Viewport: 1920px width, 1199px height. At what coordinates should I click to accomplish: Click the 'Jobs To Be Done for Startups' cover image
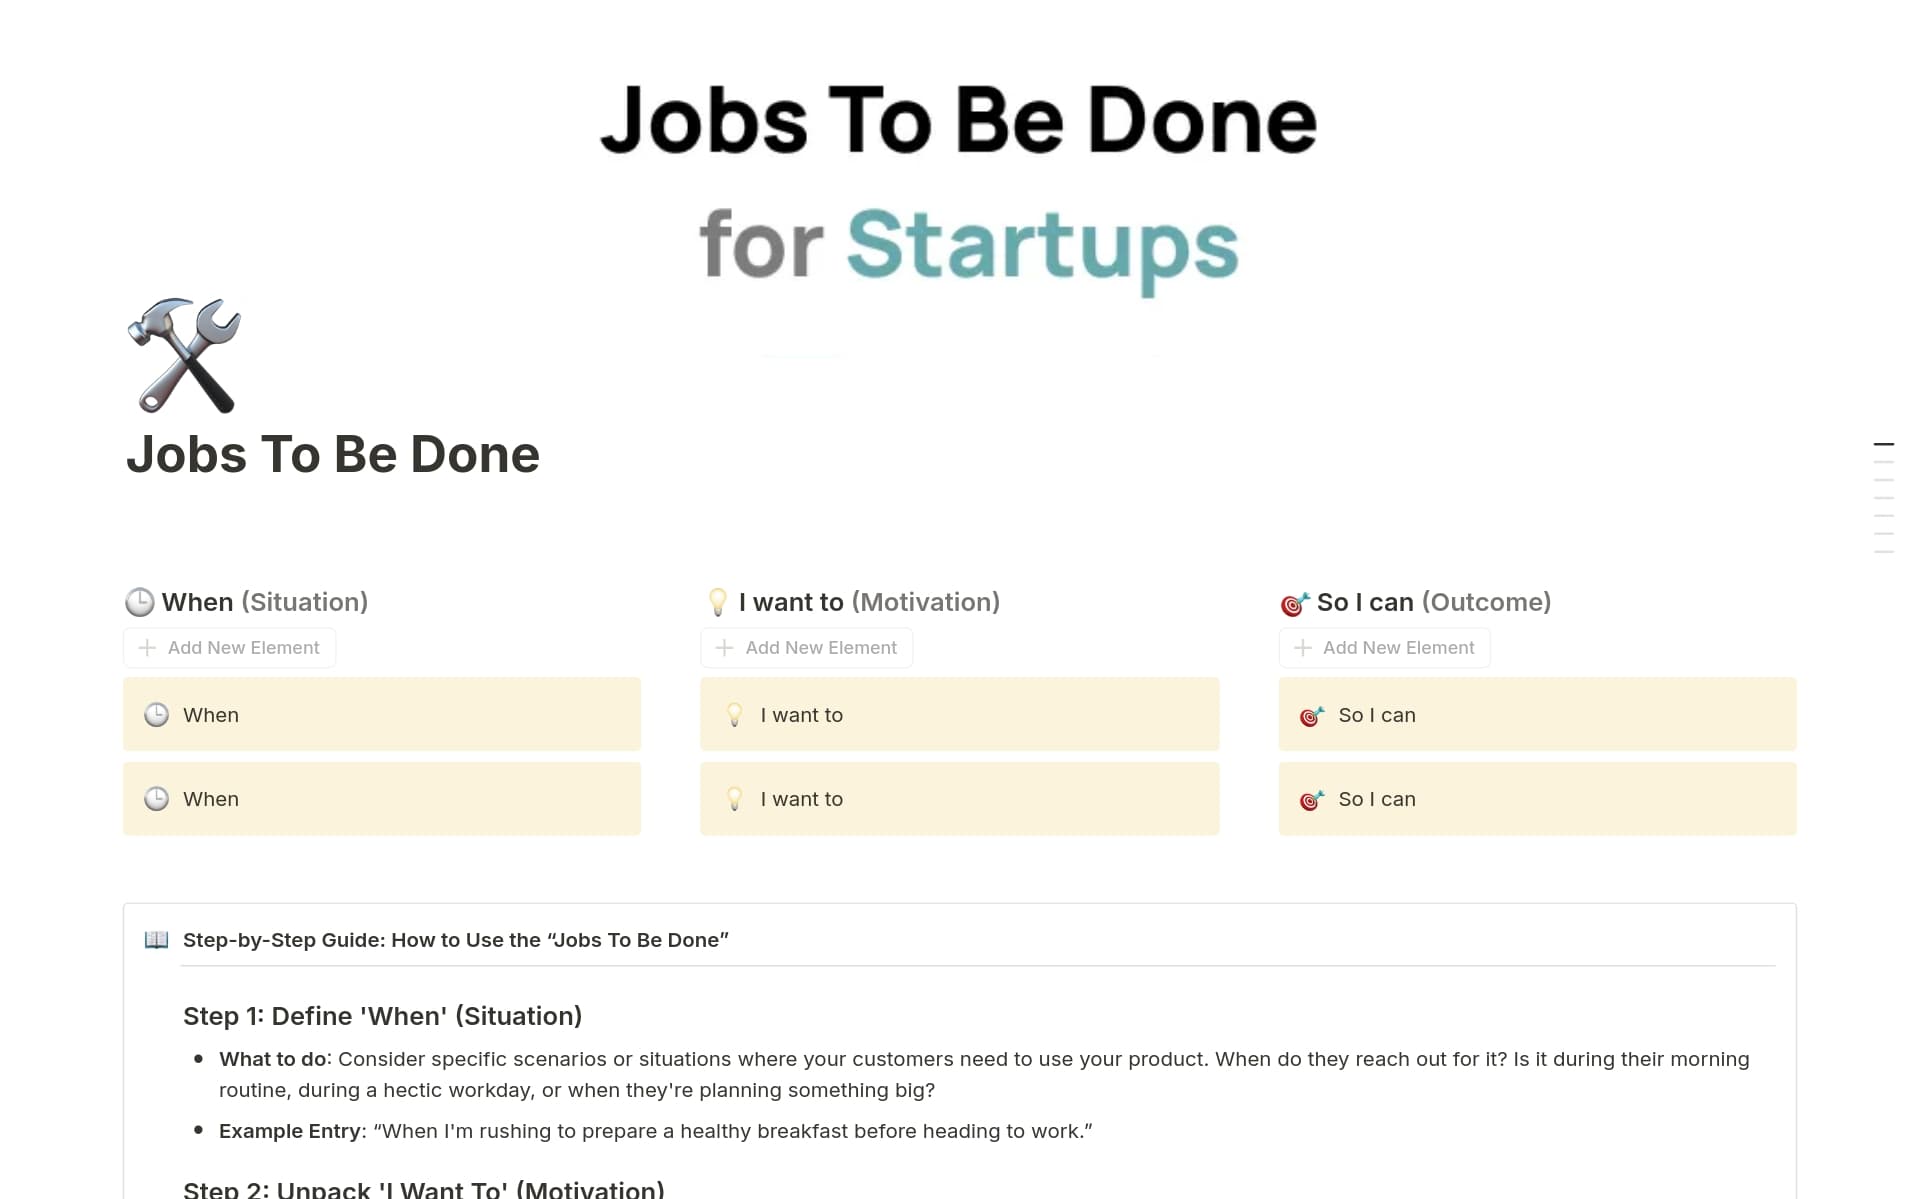pos(958,180)
